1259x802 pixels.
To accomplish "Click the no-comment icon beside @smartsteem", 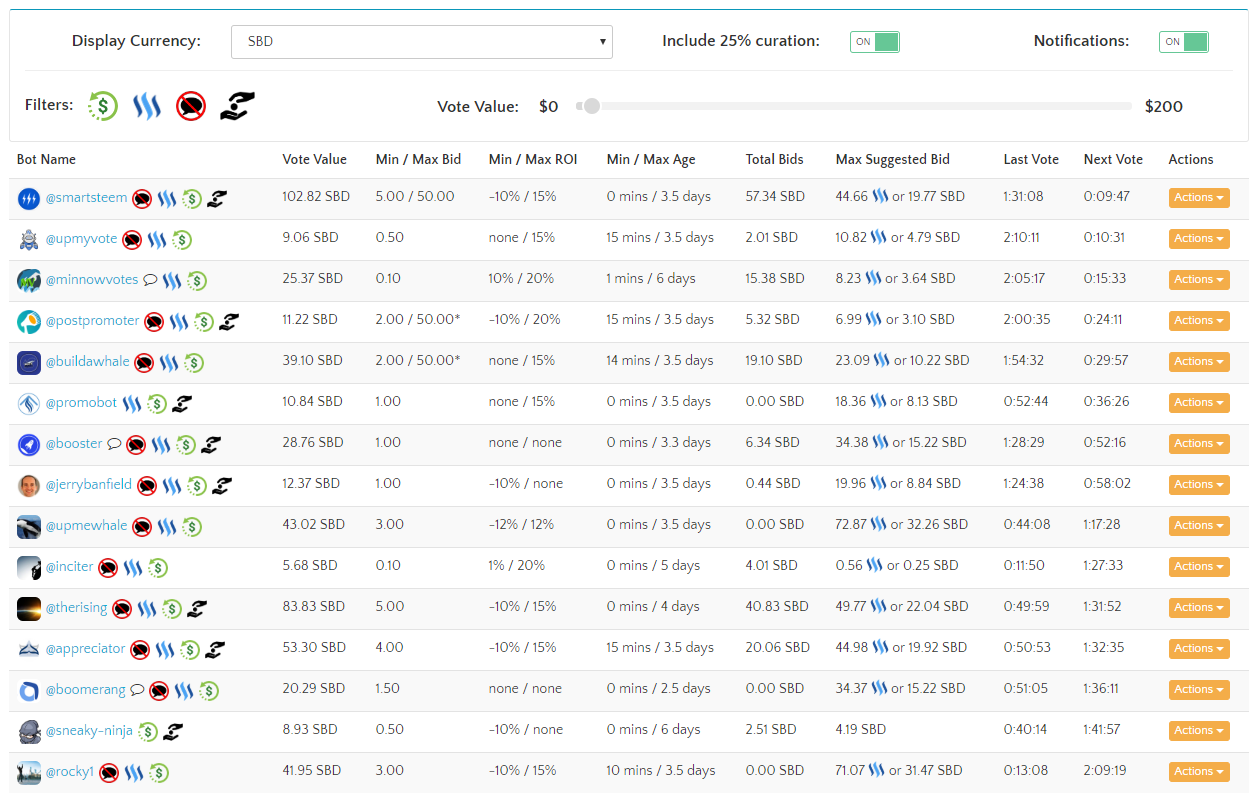I will 142,198.
